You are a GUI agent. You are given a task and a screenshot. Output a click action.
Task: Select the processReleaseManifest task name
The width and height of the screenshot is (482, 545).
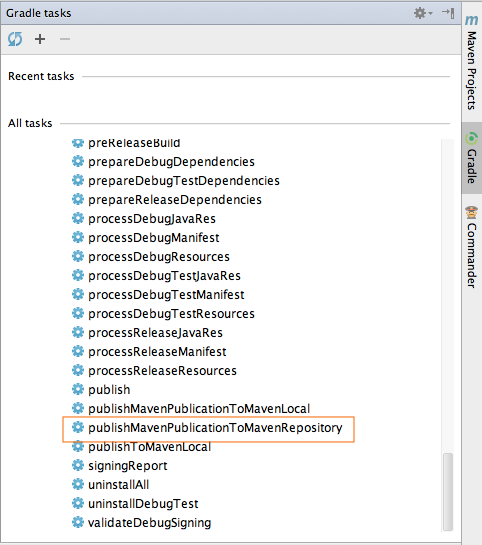pos(157,352)
